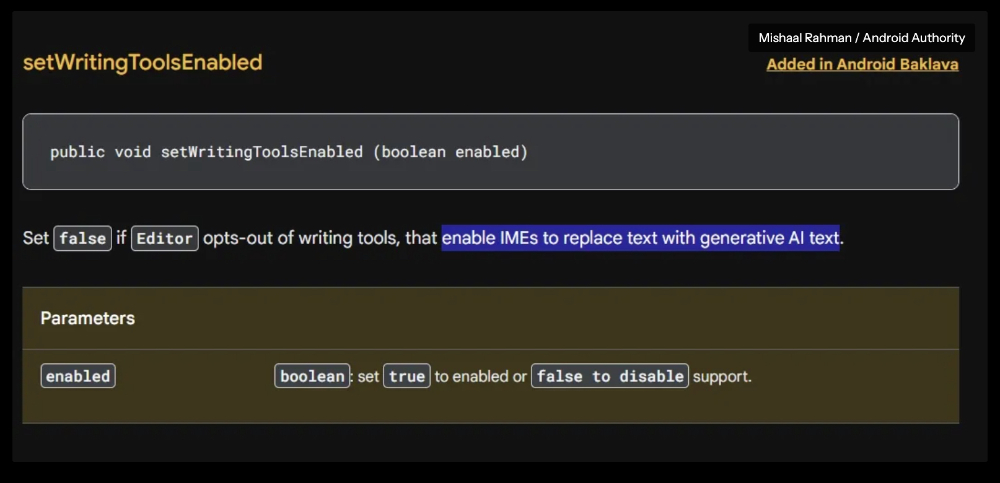Viewport: 1000px width, 483px height.
Task: Click the "false to disable" code chip
Action: pyautogui.click(x=610, y=376)
